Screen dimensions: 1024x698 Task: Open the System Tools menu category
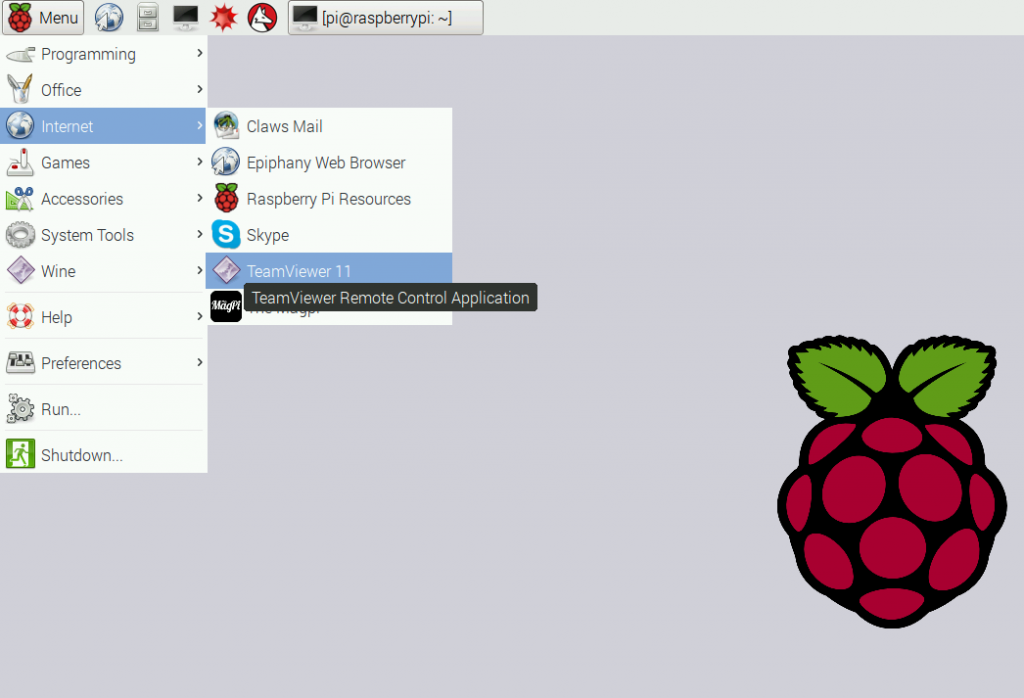pos(103,235)
